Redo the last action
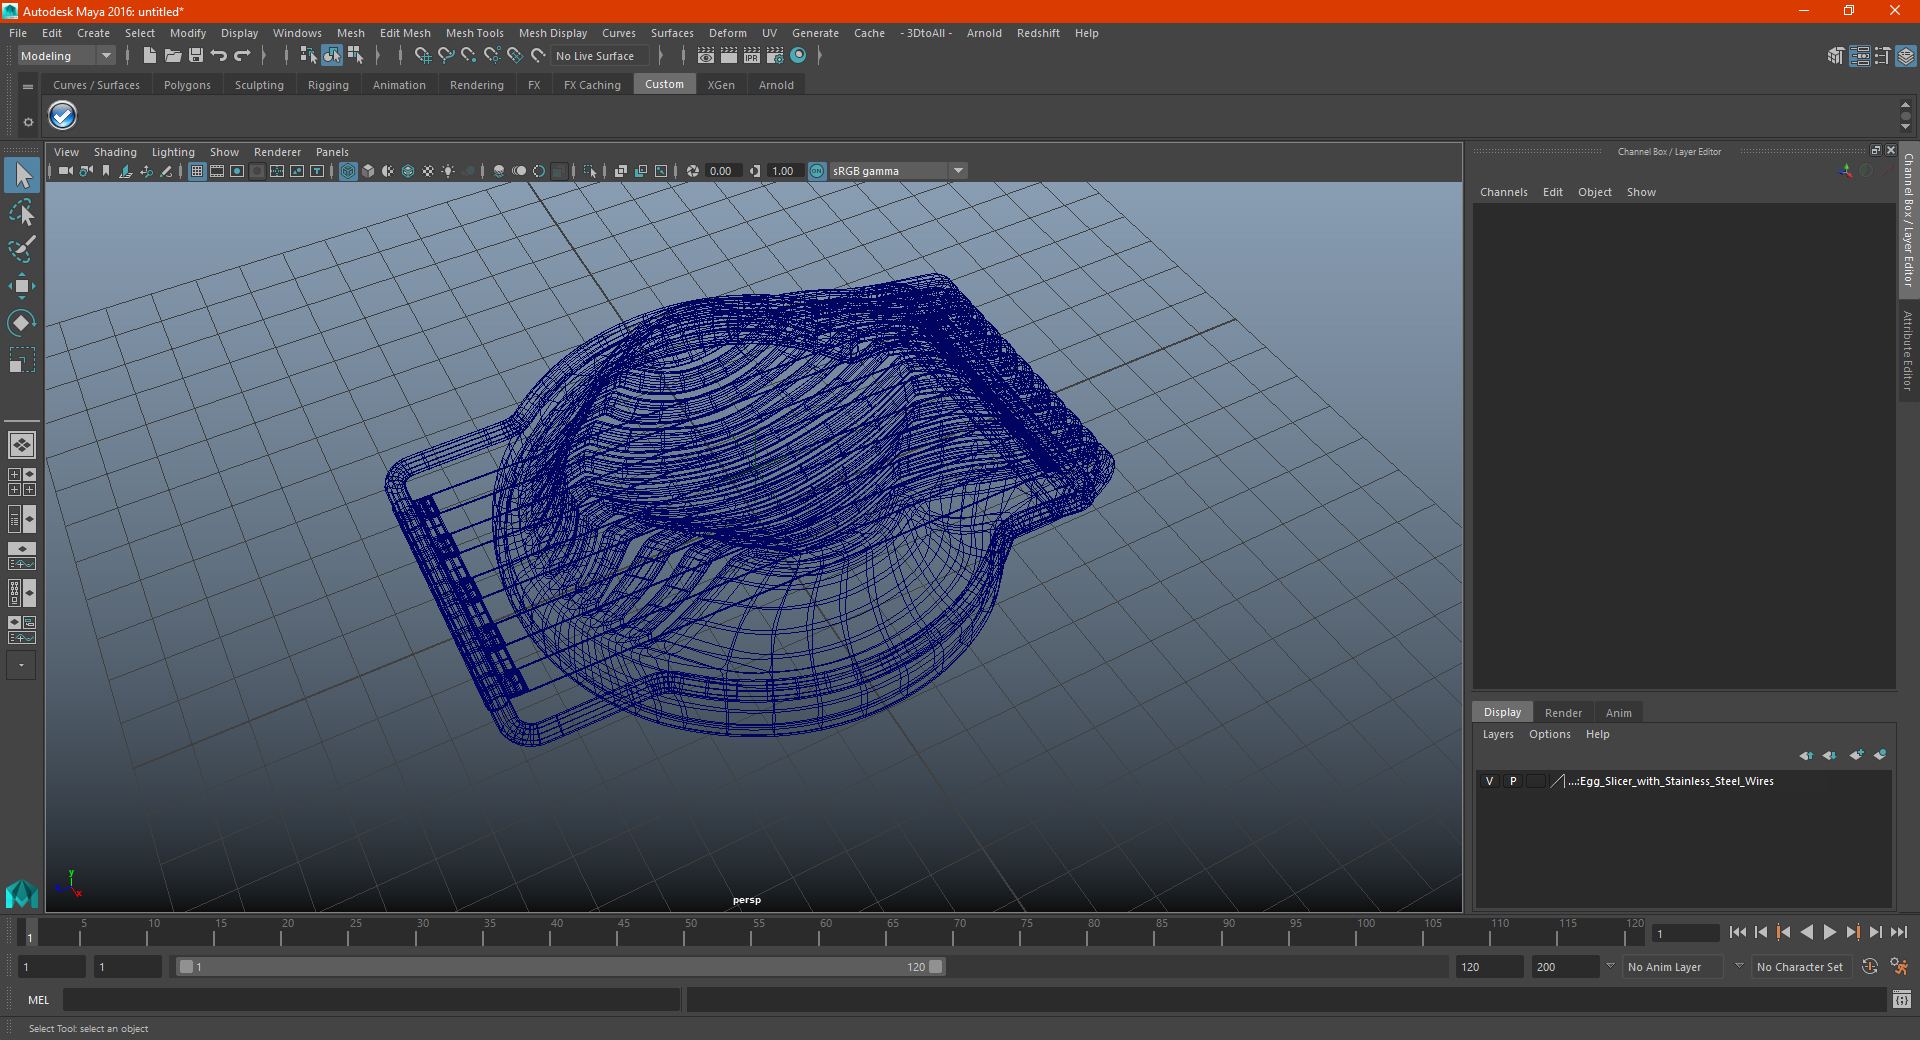 (x=242, y=56)
